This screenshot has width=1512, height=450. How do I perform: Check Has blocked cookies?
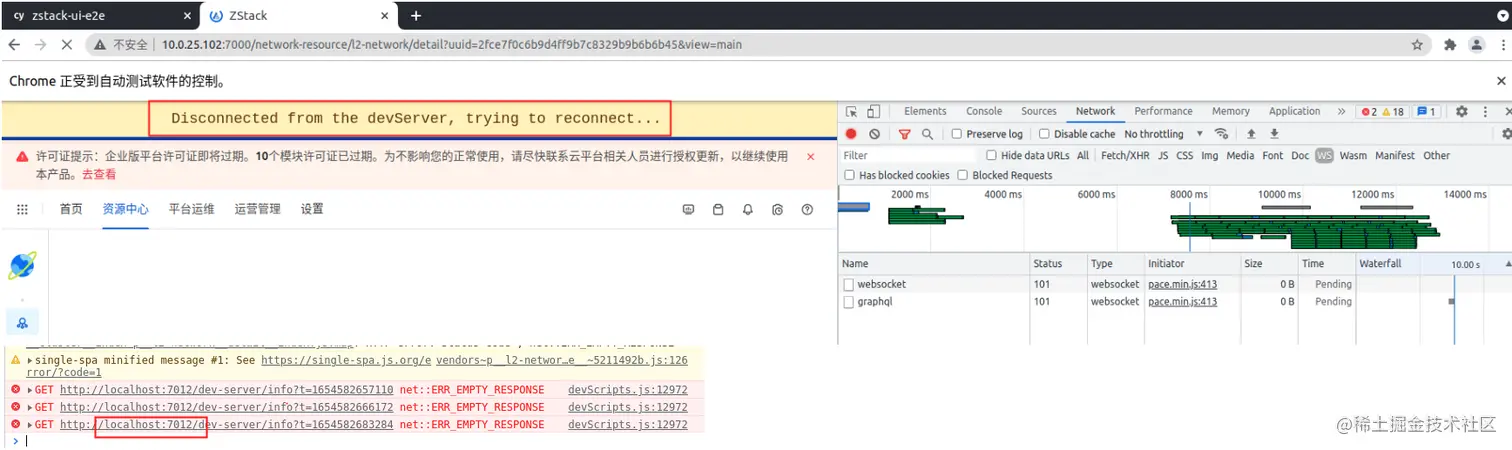tap(850, 176)
